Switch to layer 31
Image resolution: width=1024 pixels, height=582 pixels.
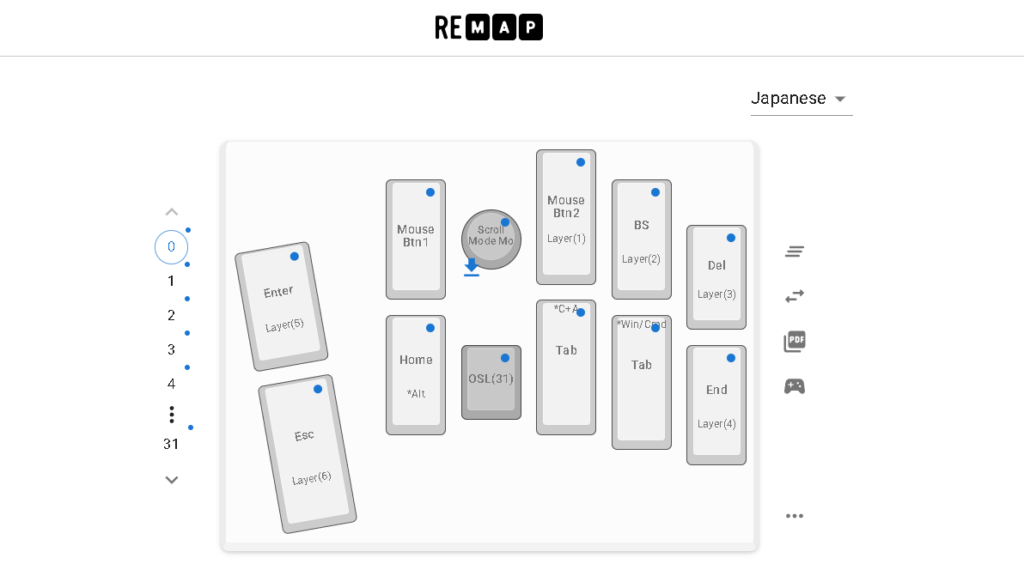[171, 444]
